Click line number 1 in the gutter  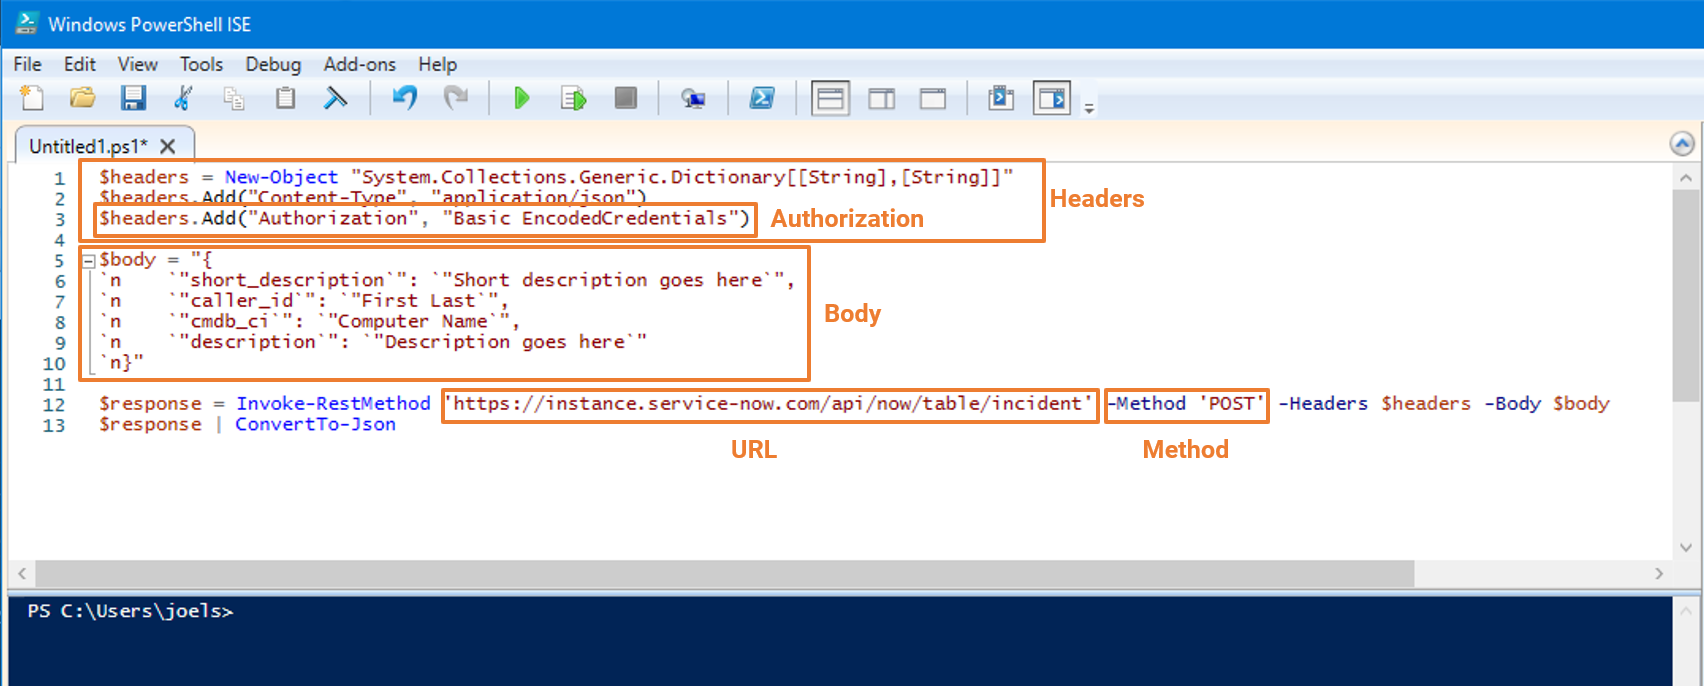[59, 178]
